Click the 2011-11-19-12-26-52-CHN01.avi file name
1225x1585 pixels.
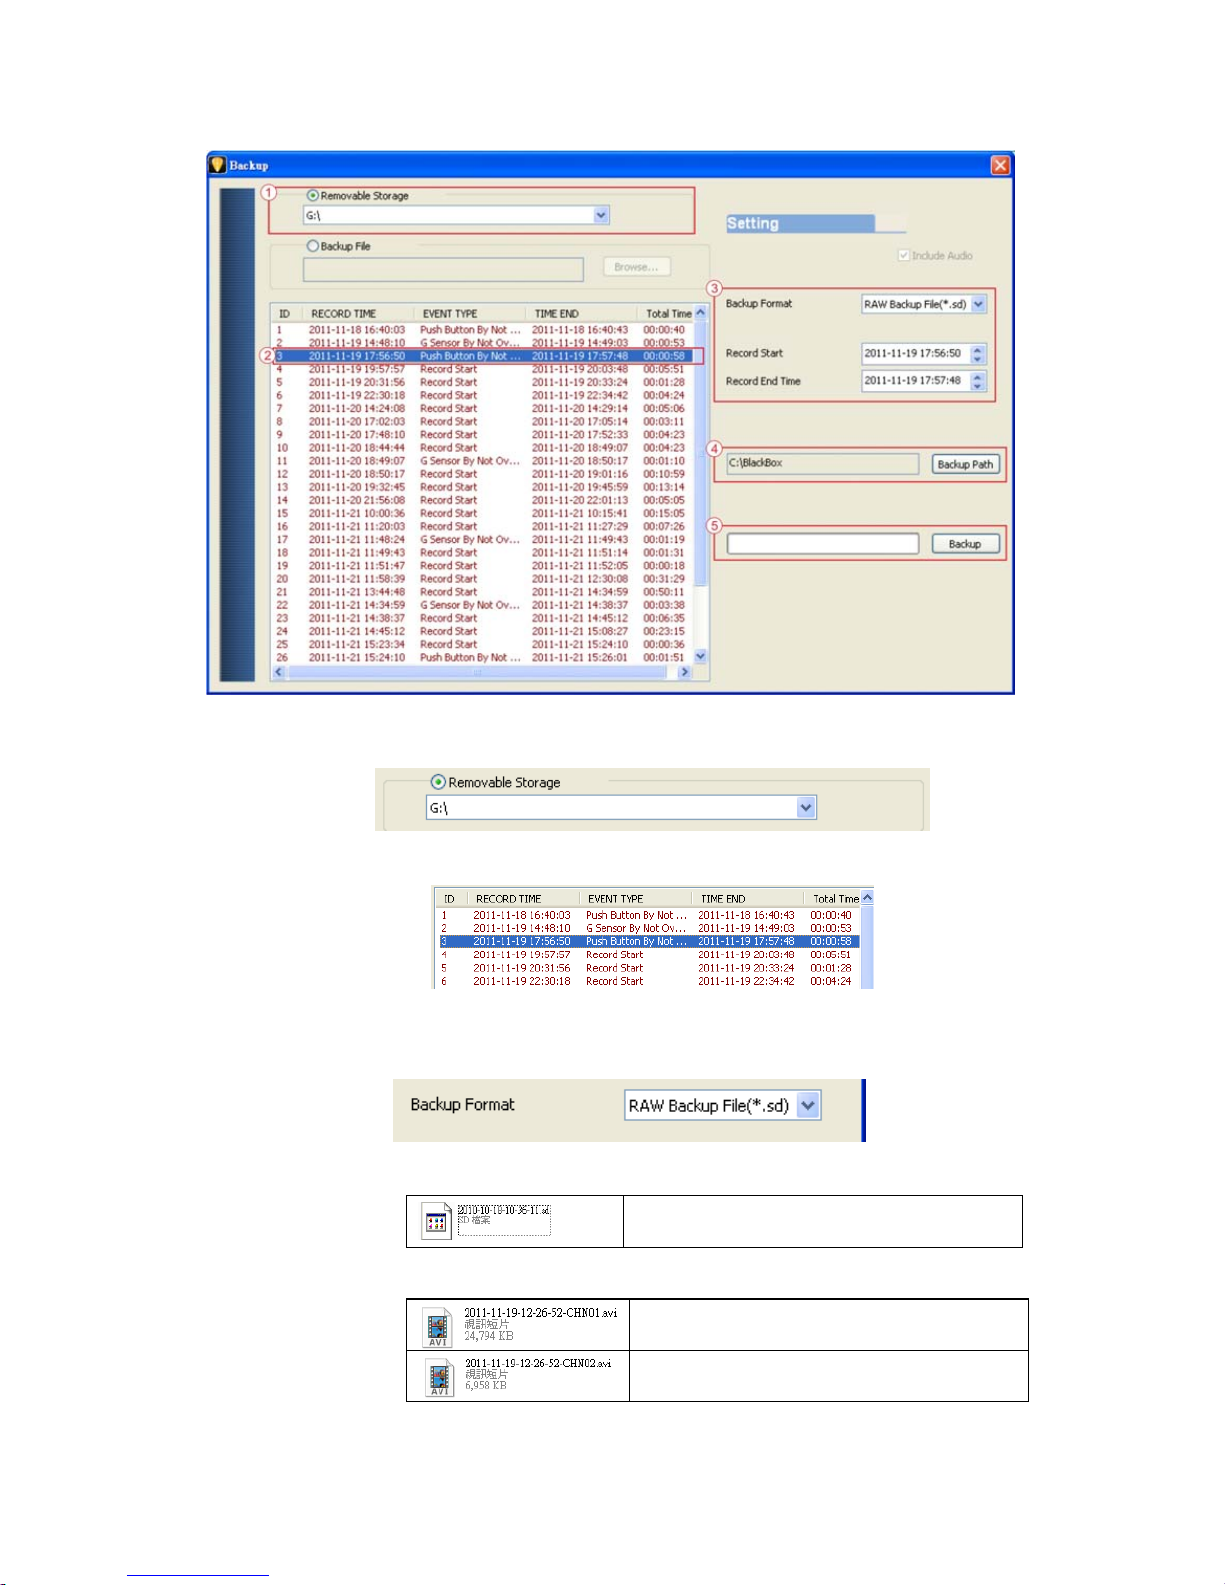pos(540,1313)
